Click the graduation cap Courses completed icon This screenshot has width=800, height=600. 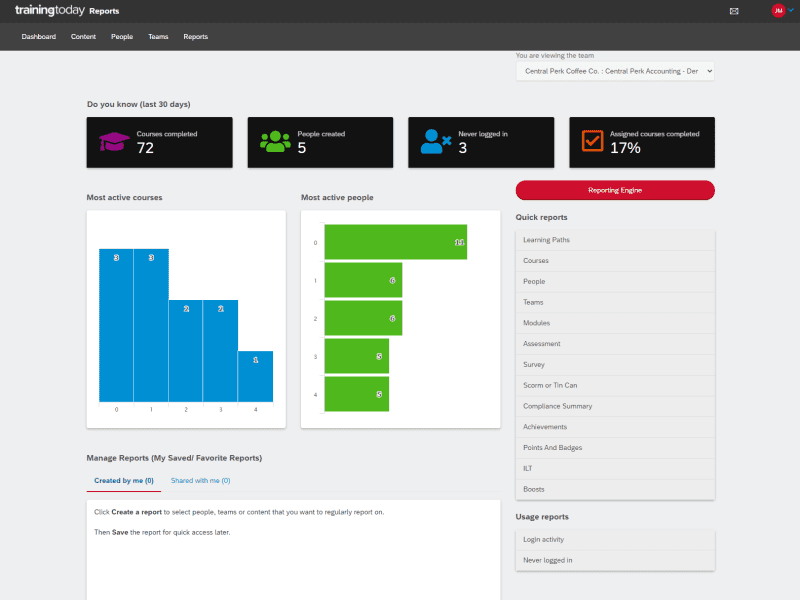pos(113,142)
